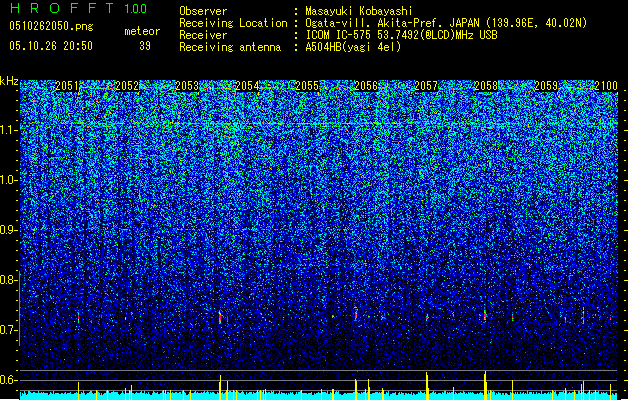This screenshot has width=629, height=400.
Task: Click the 2054 time marker
Action: click(247, 86)
